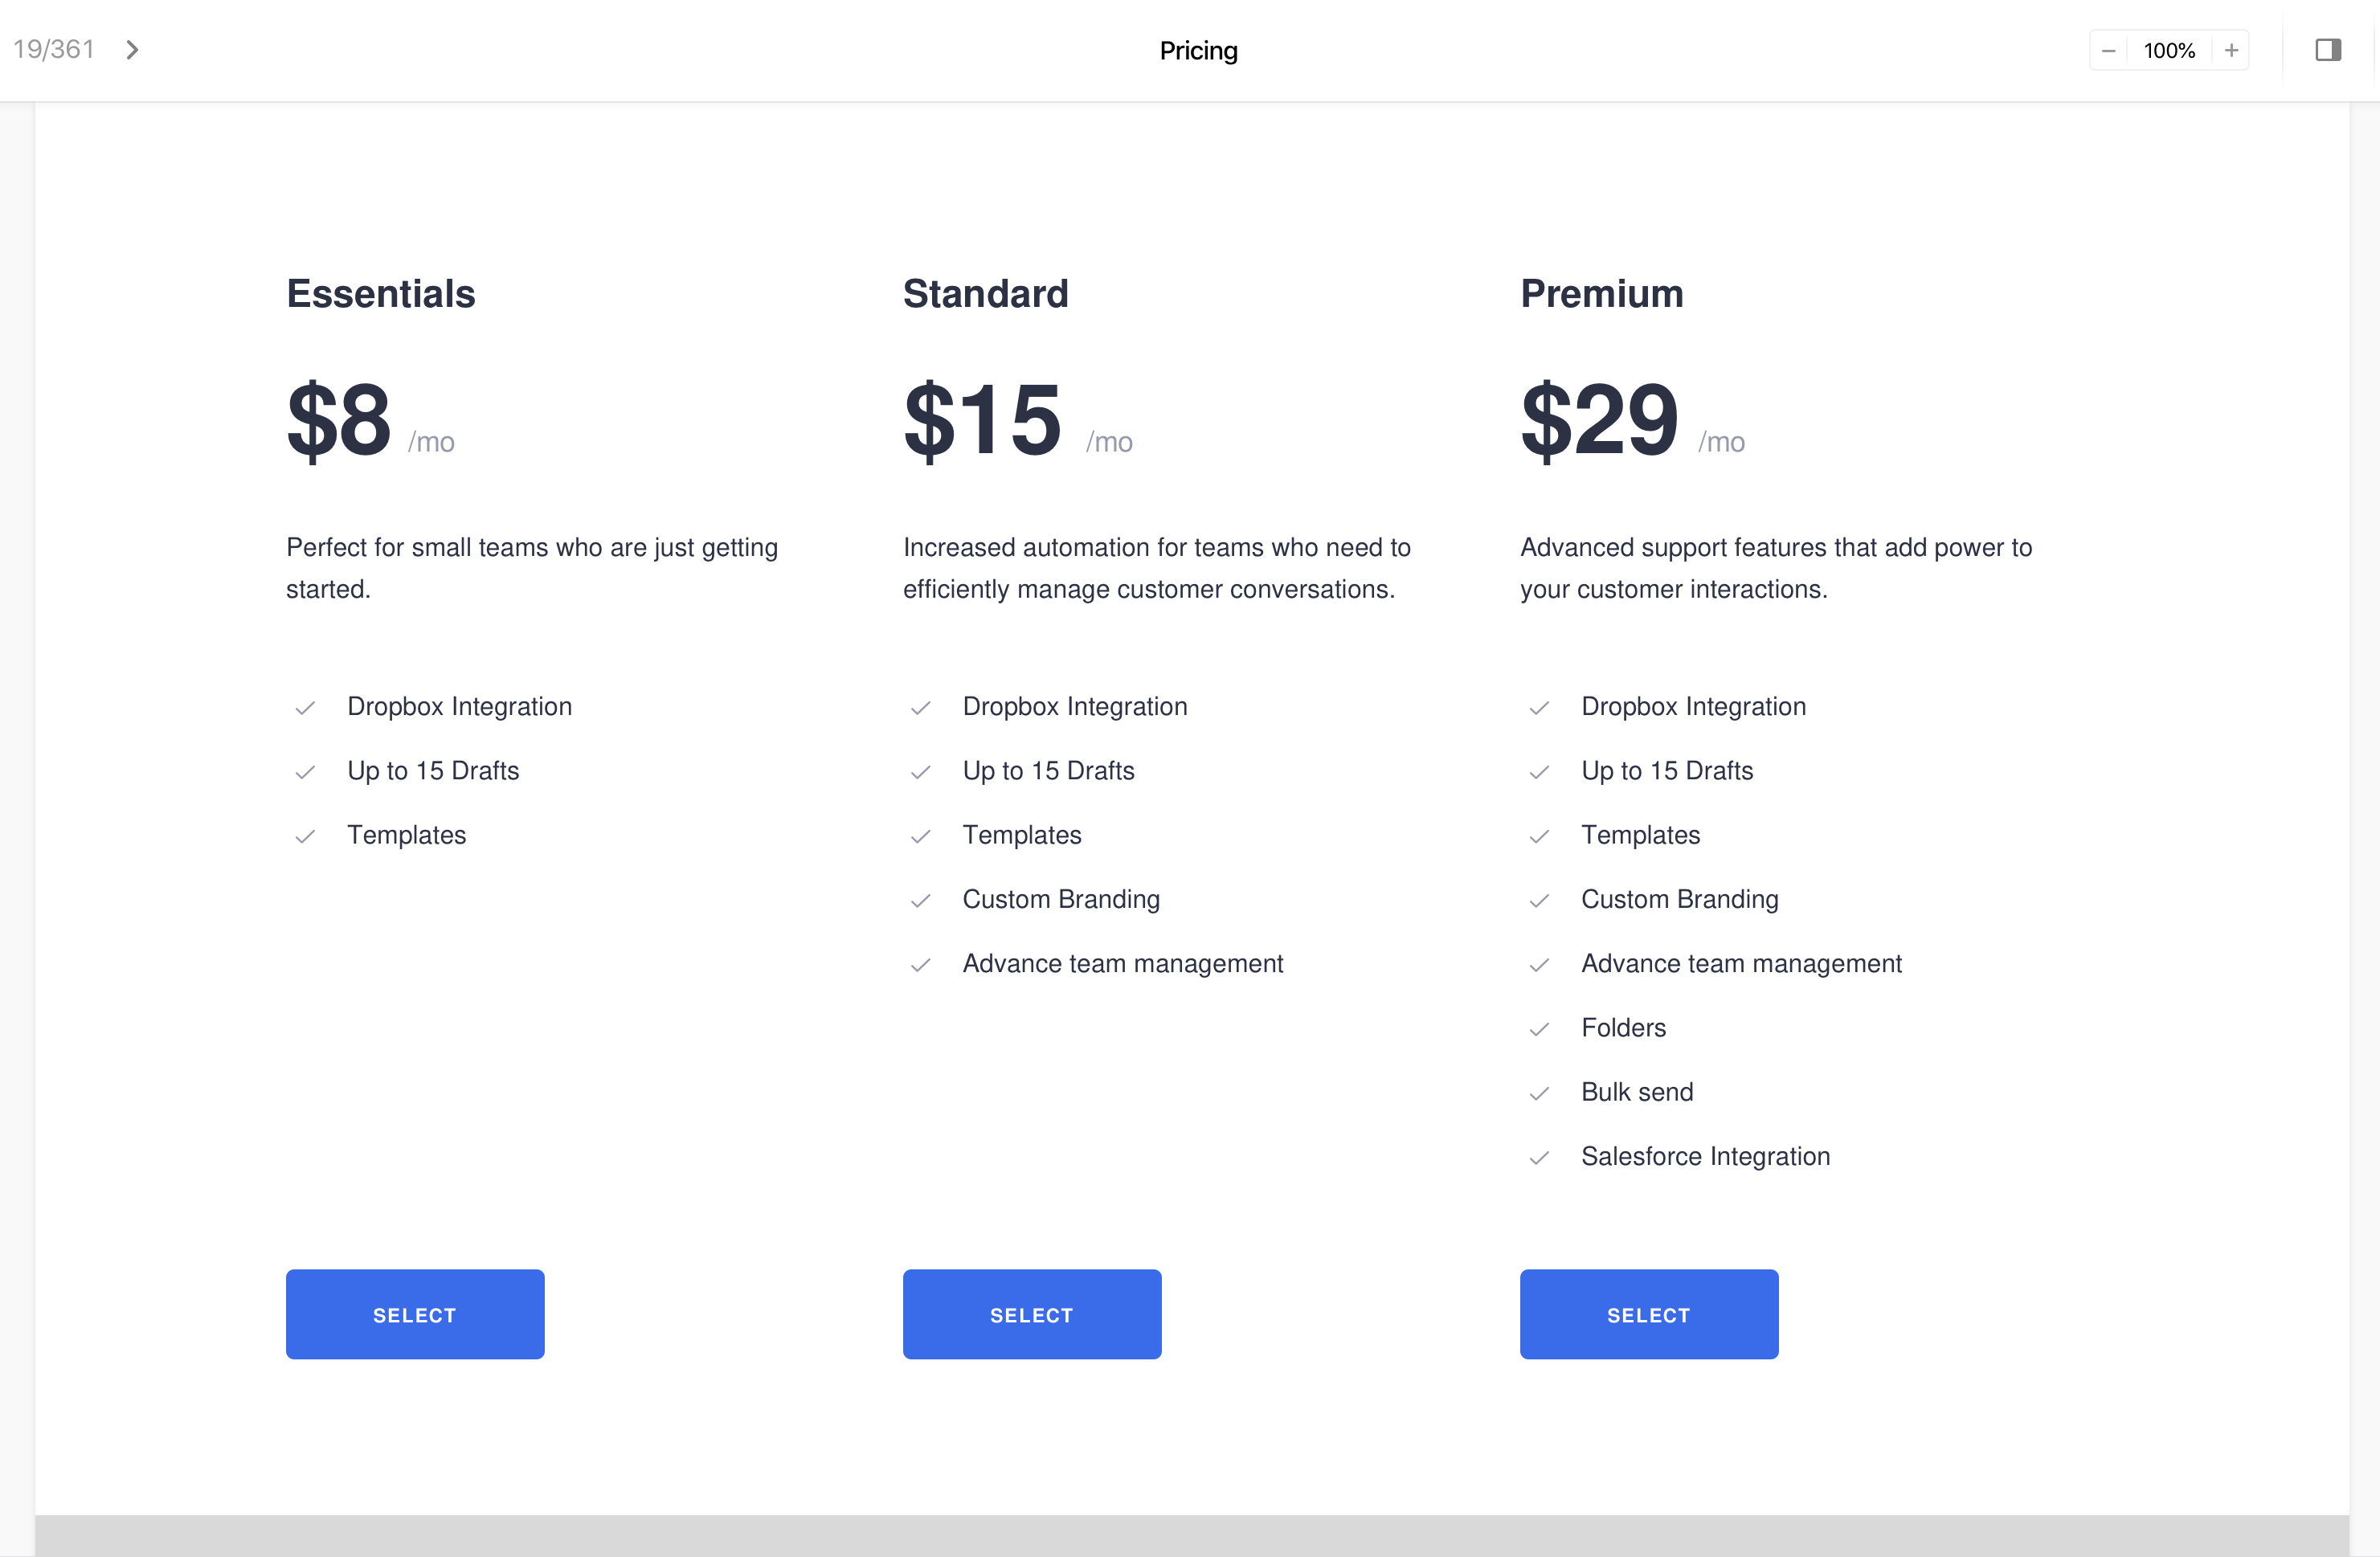Click the $15 Standard price
The height and width of the screenshot is (1557, 2380).
982,420
